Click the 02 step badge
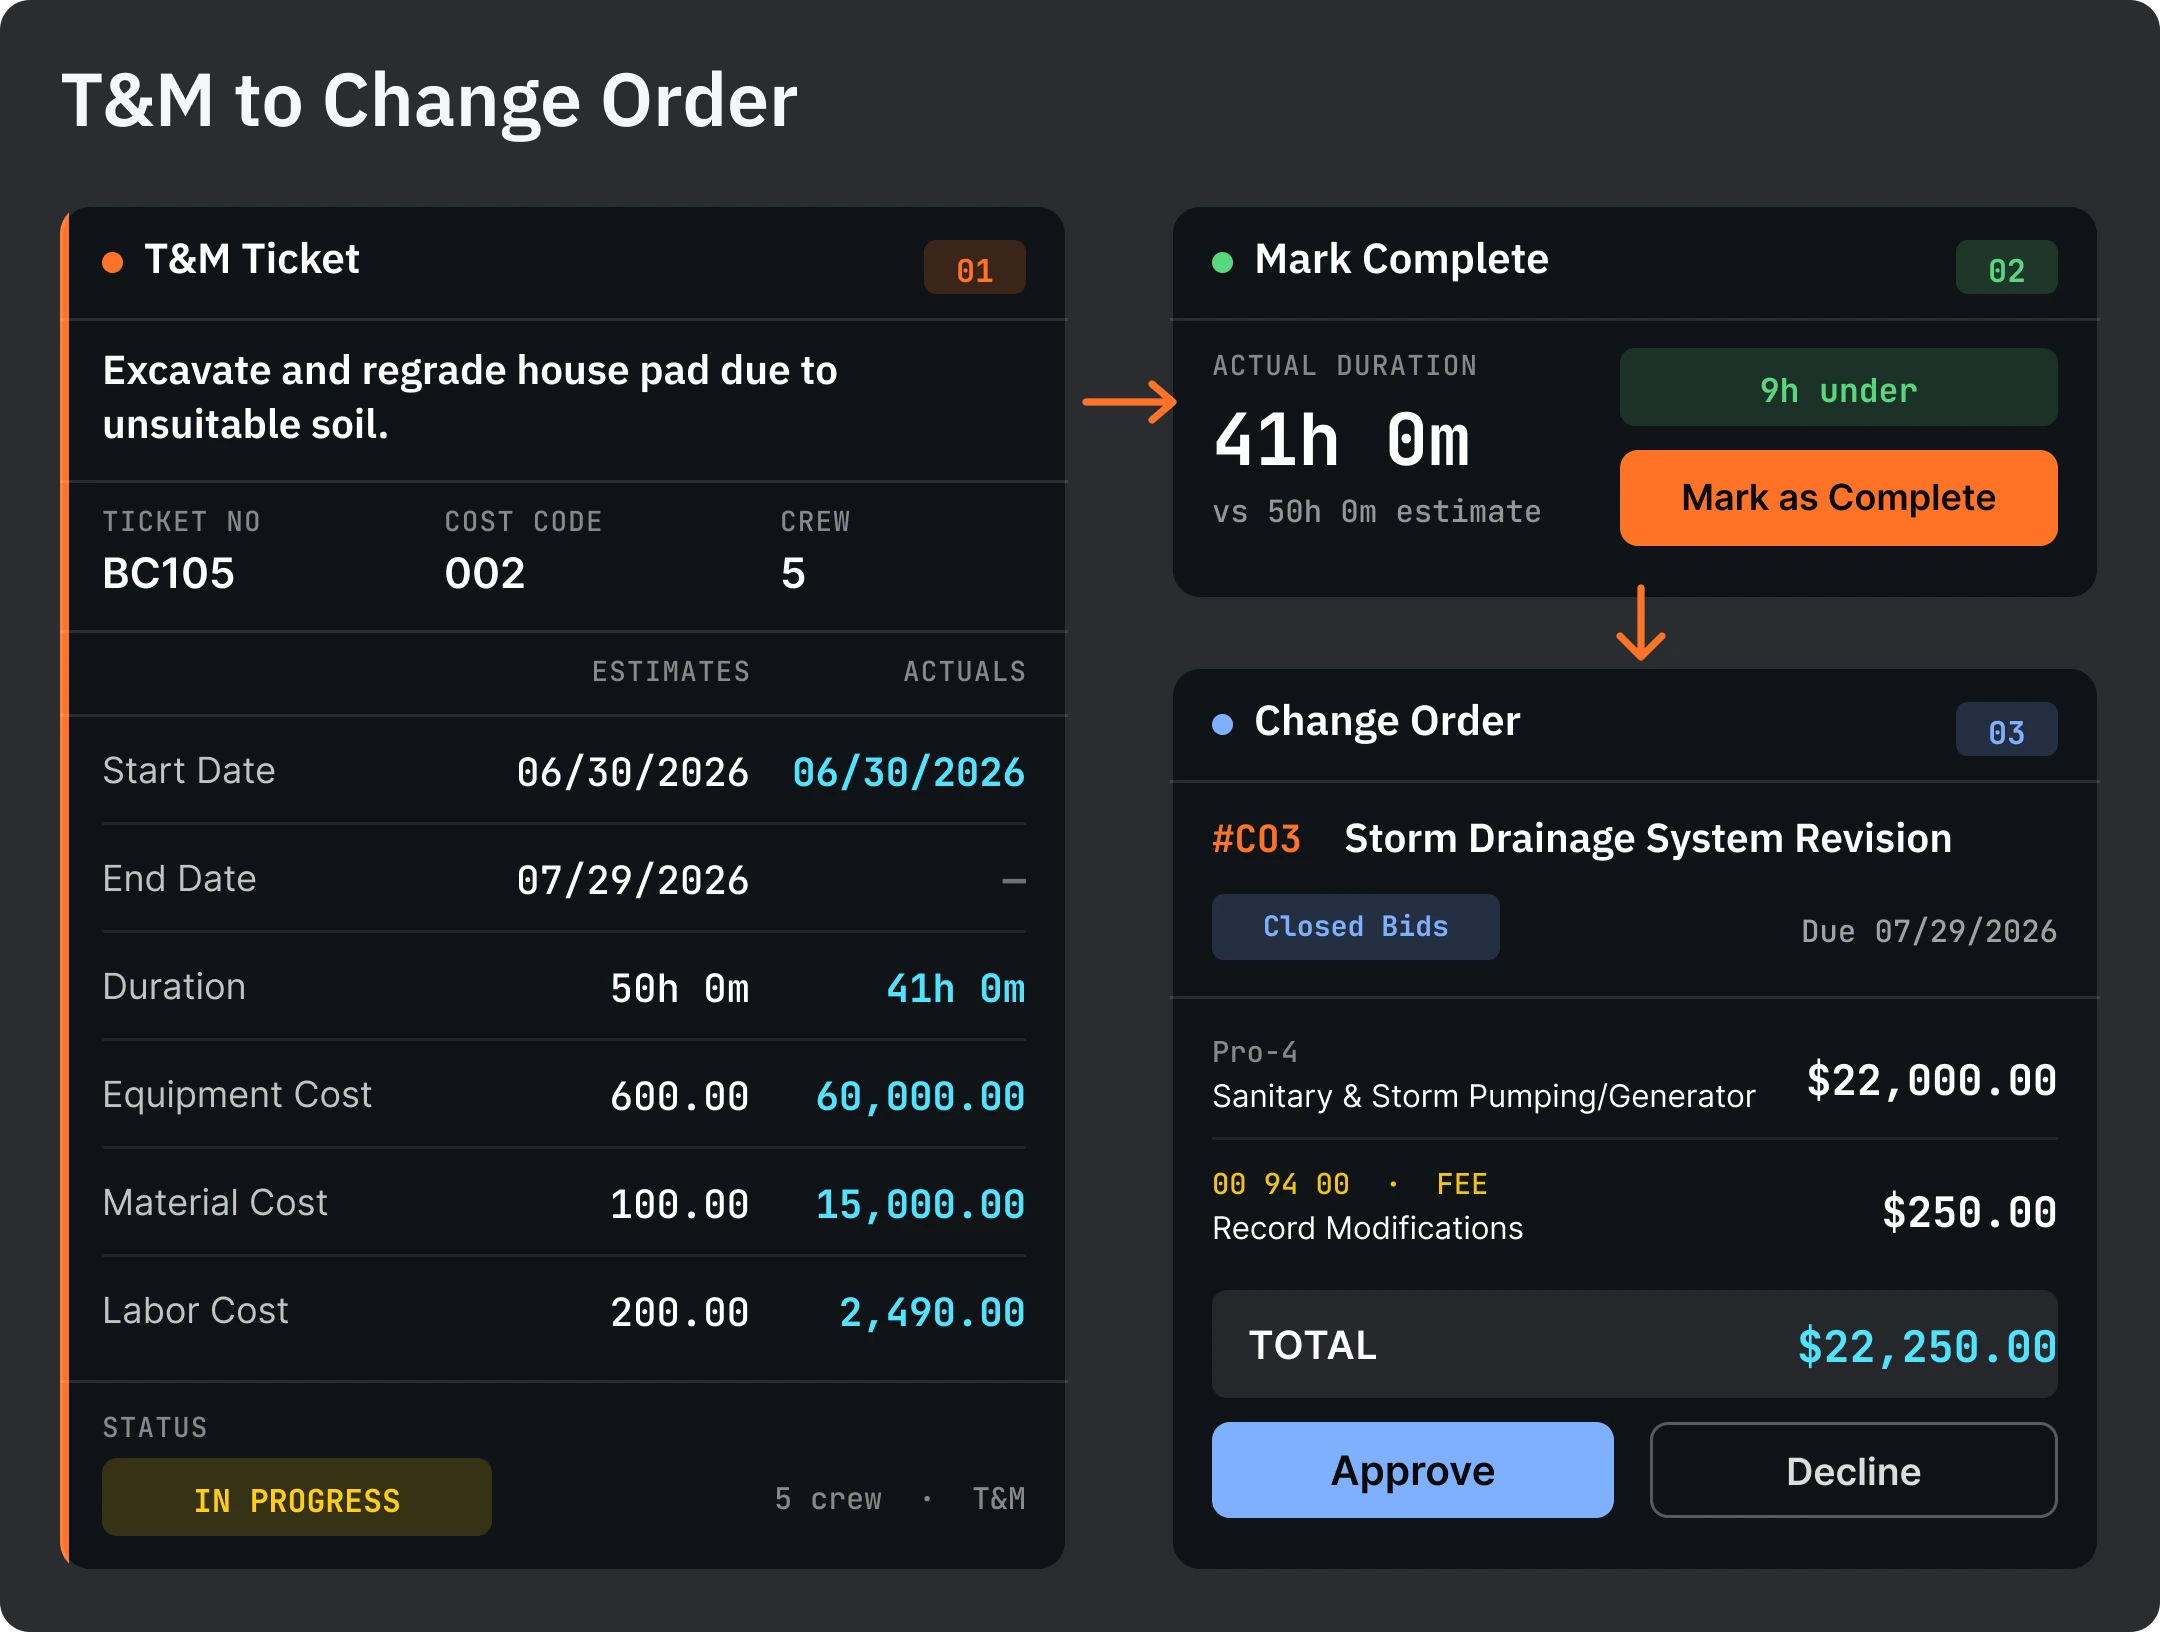 tap(2006, 268)
